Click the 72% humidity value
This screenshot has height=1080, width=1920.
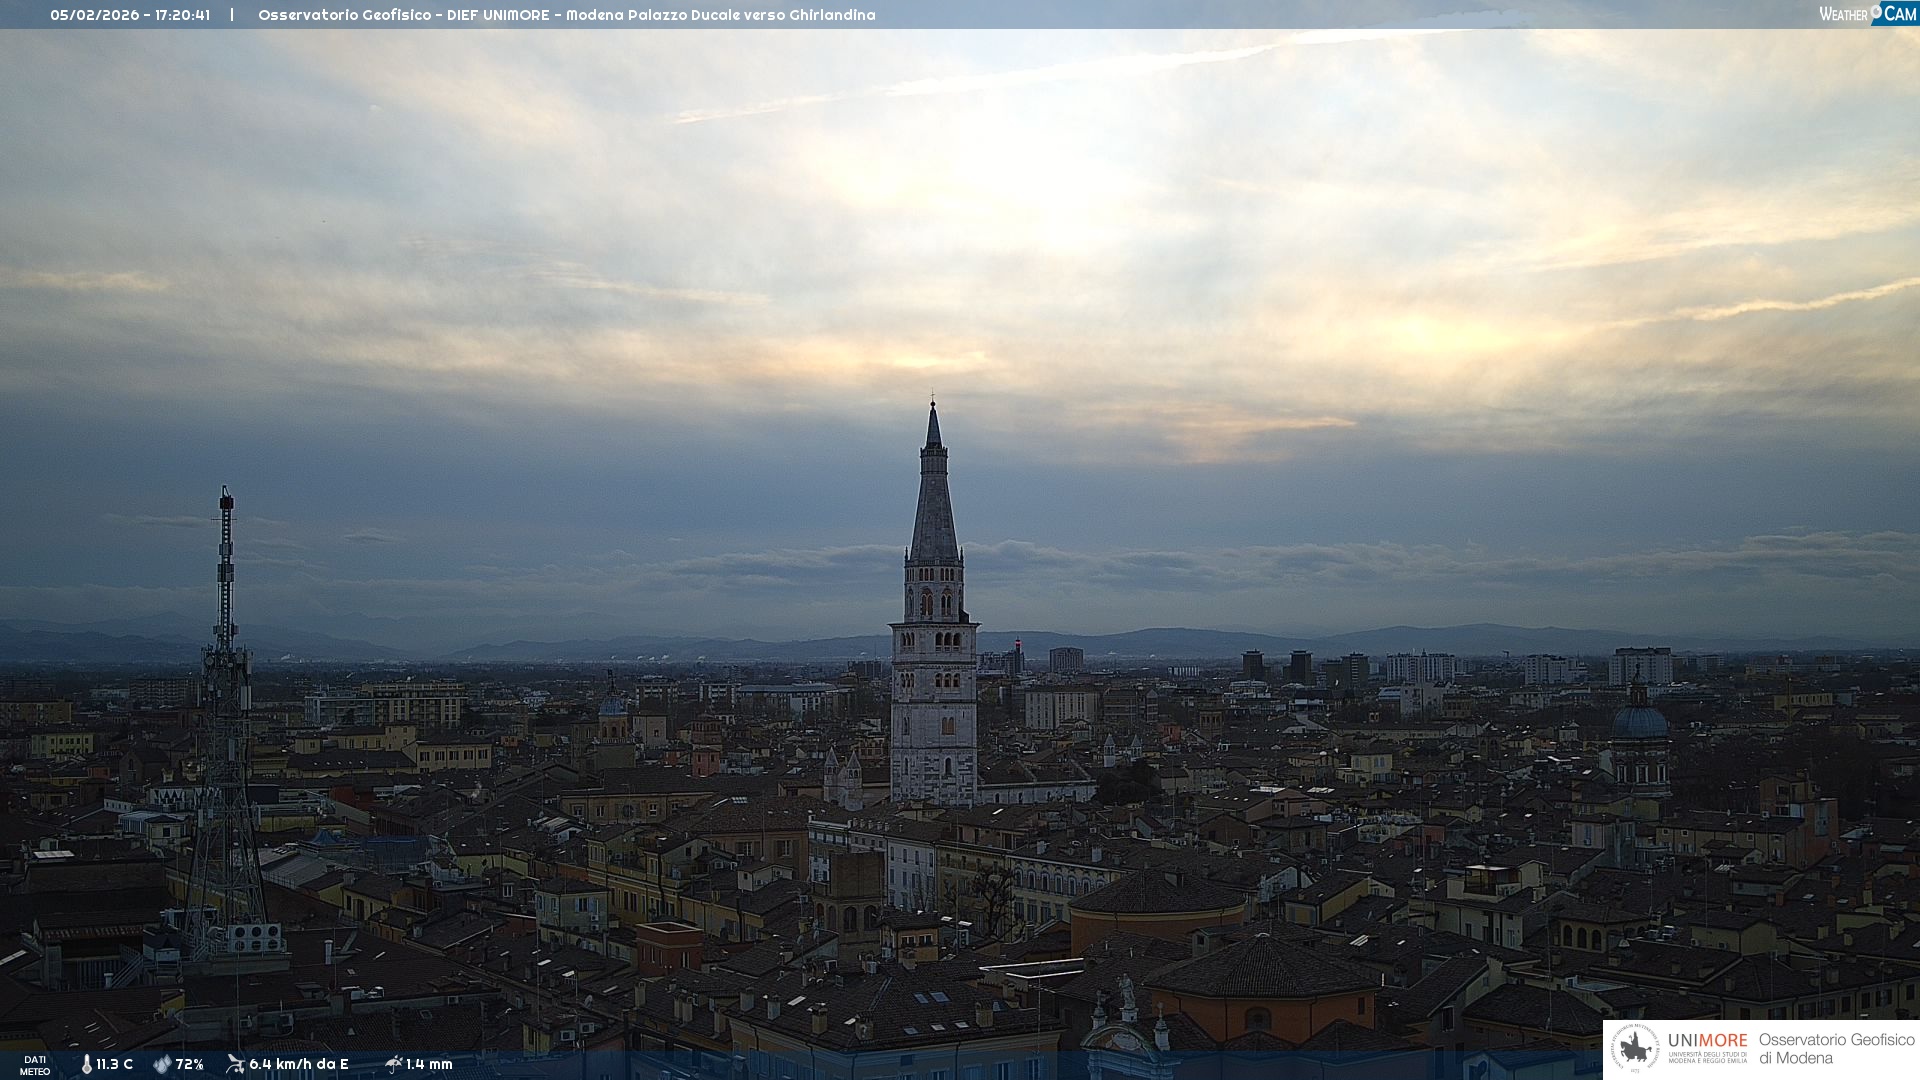click(190, 1065)
